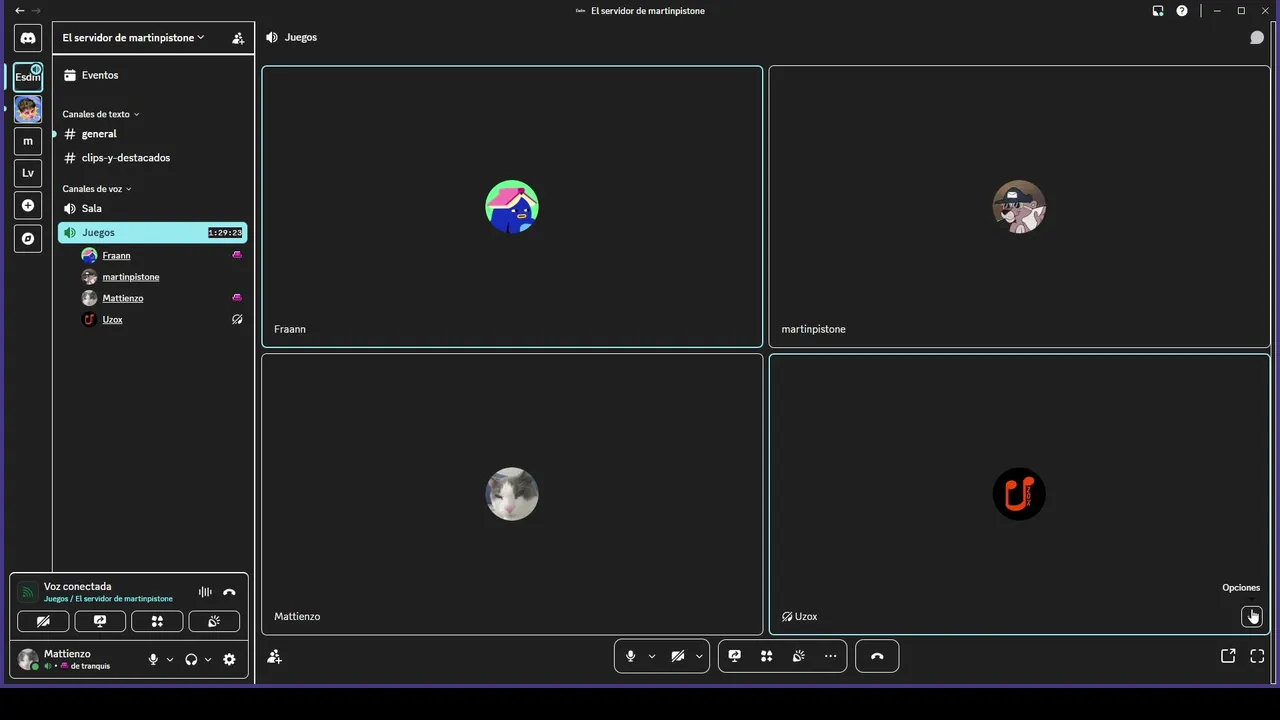
Task: Collapse the Canales de voz category
Action: pos(97,189)
